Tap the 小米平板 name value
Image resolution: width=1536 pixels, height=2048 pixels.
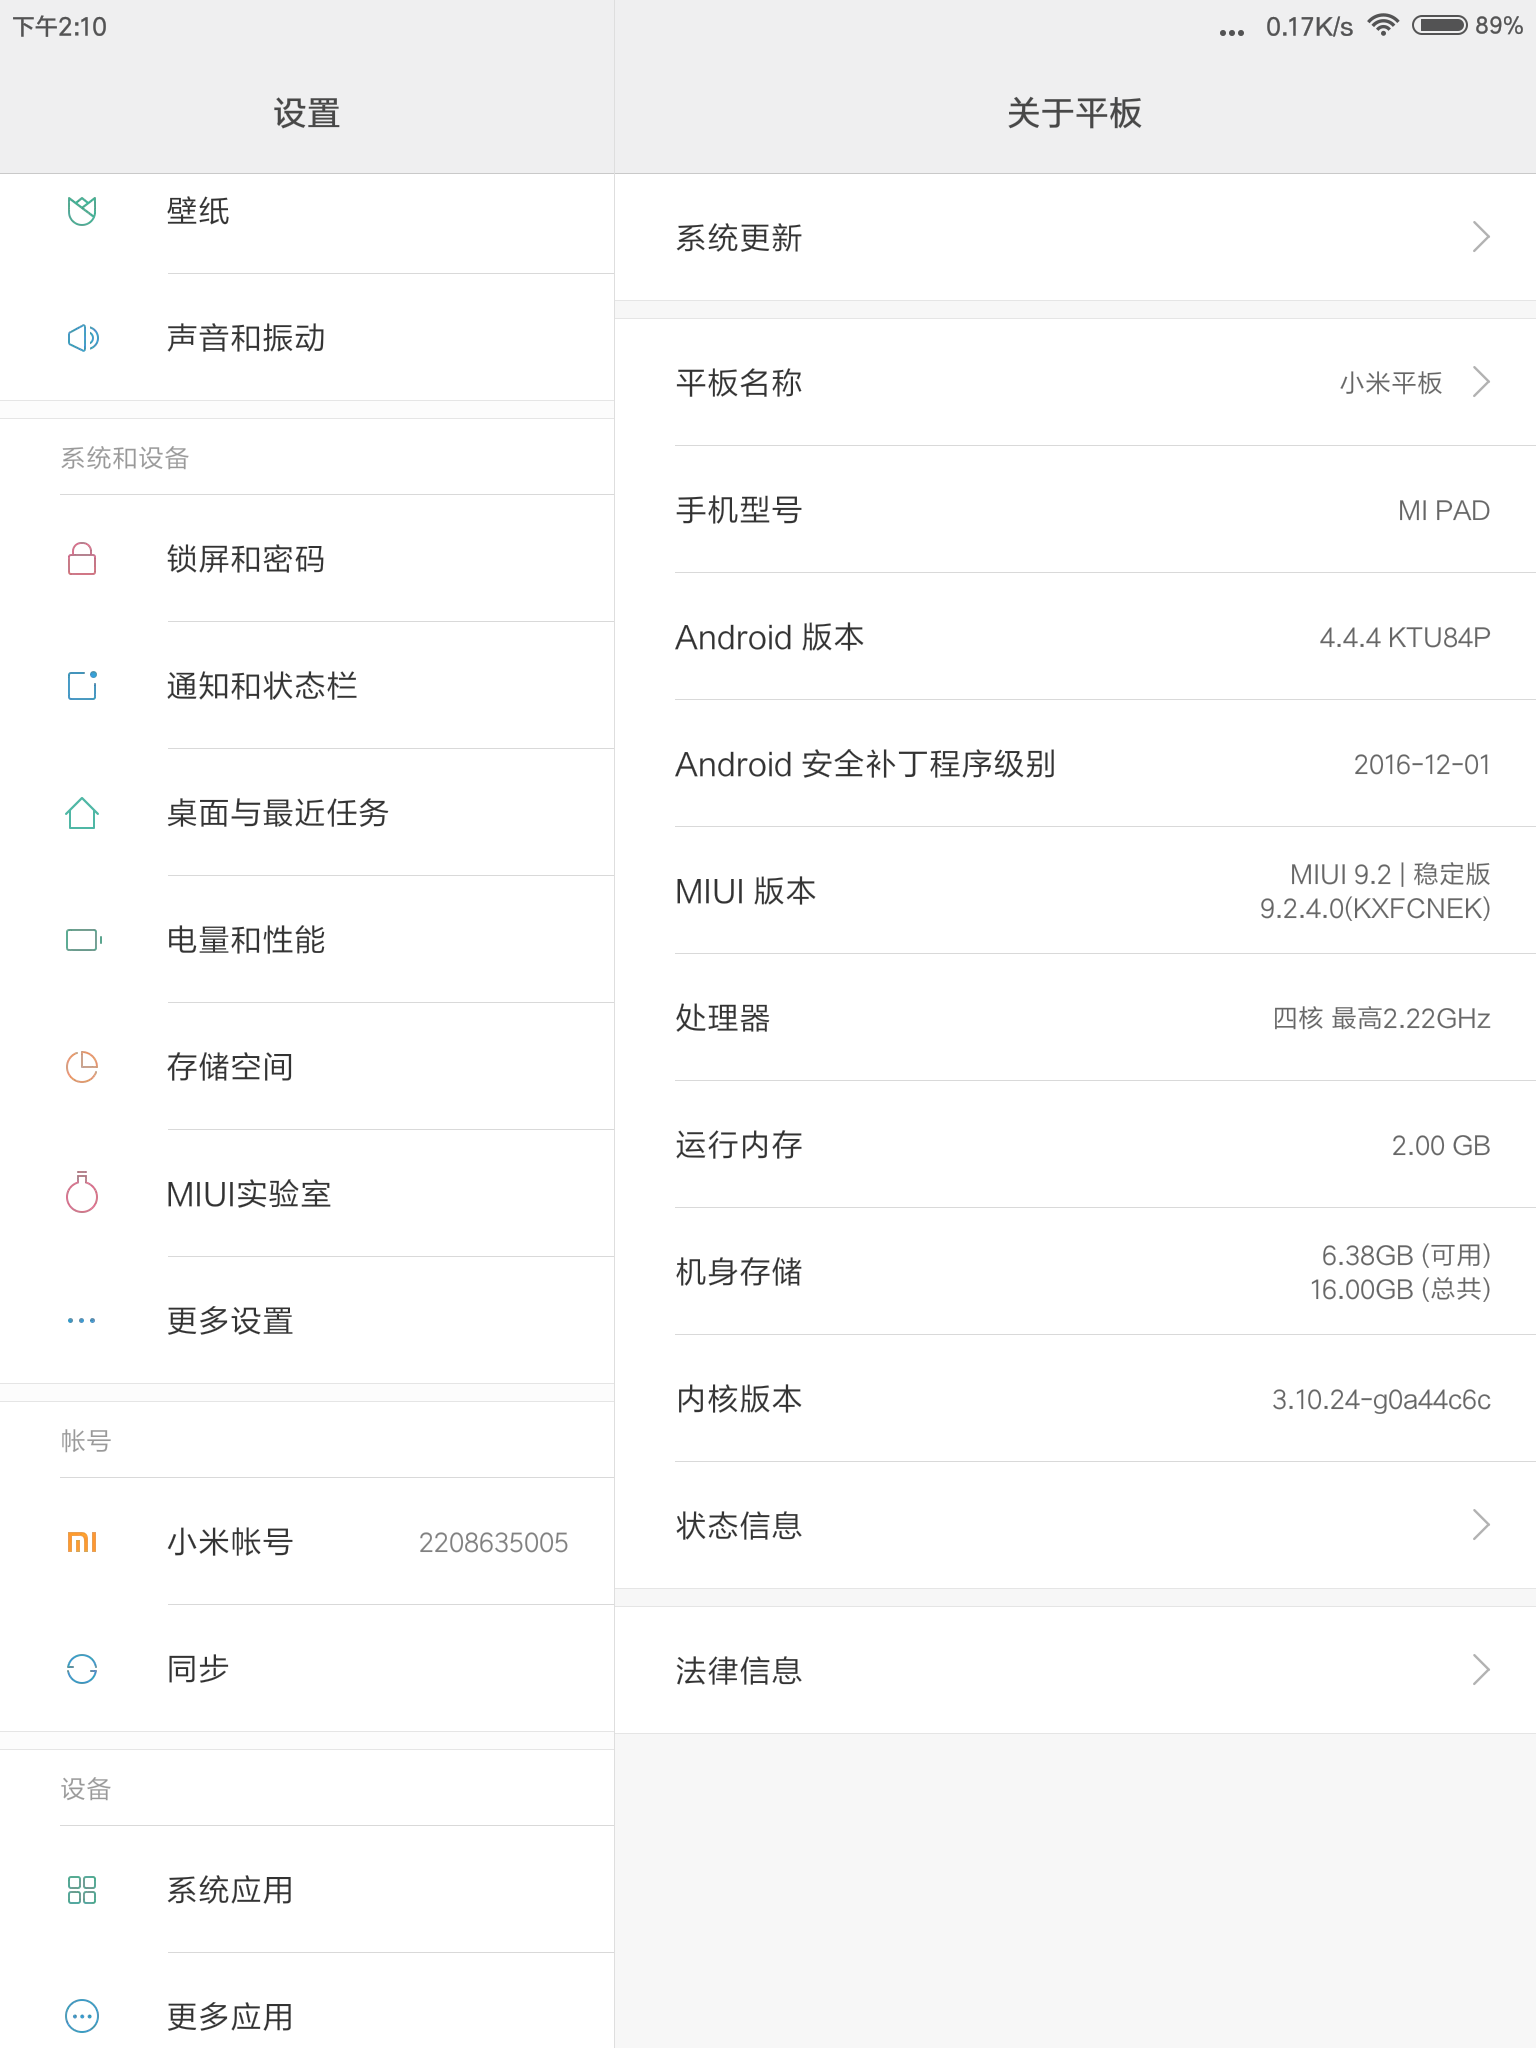(x=1391, y=383)
